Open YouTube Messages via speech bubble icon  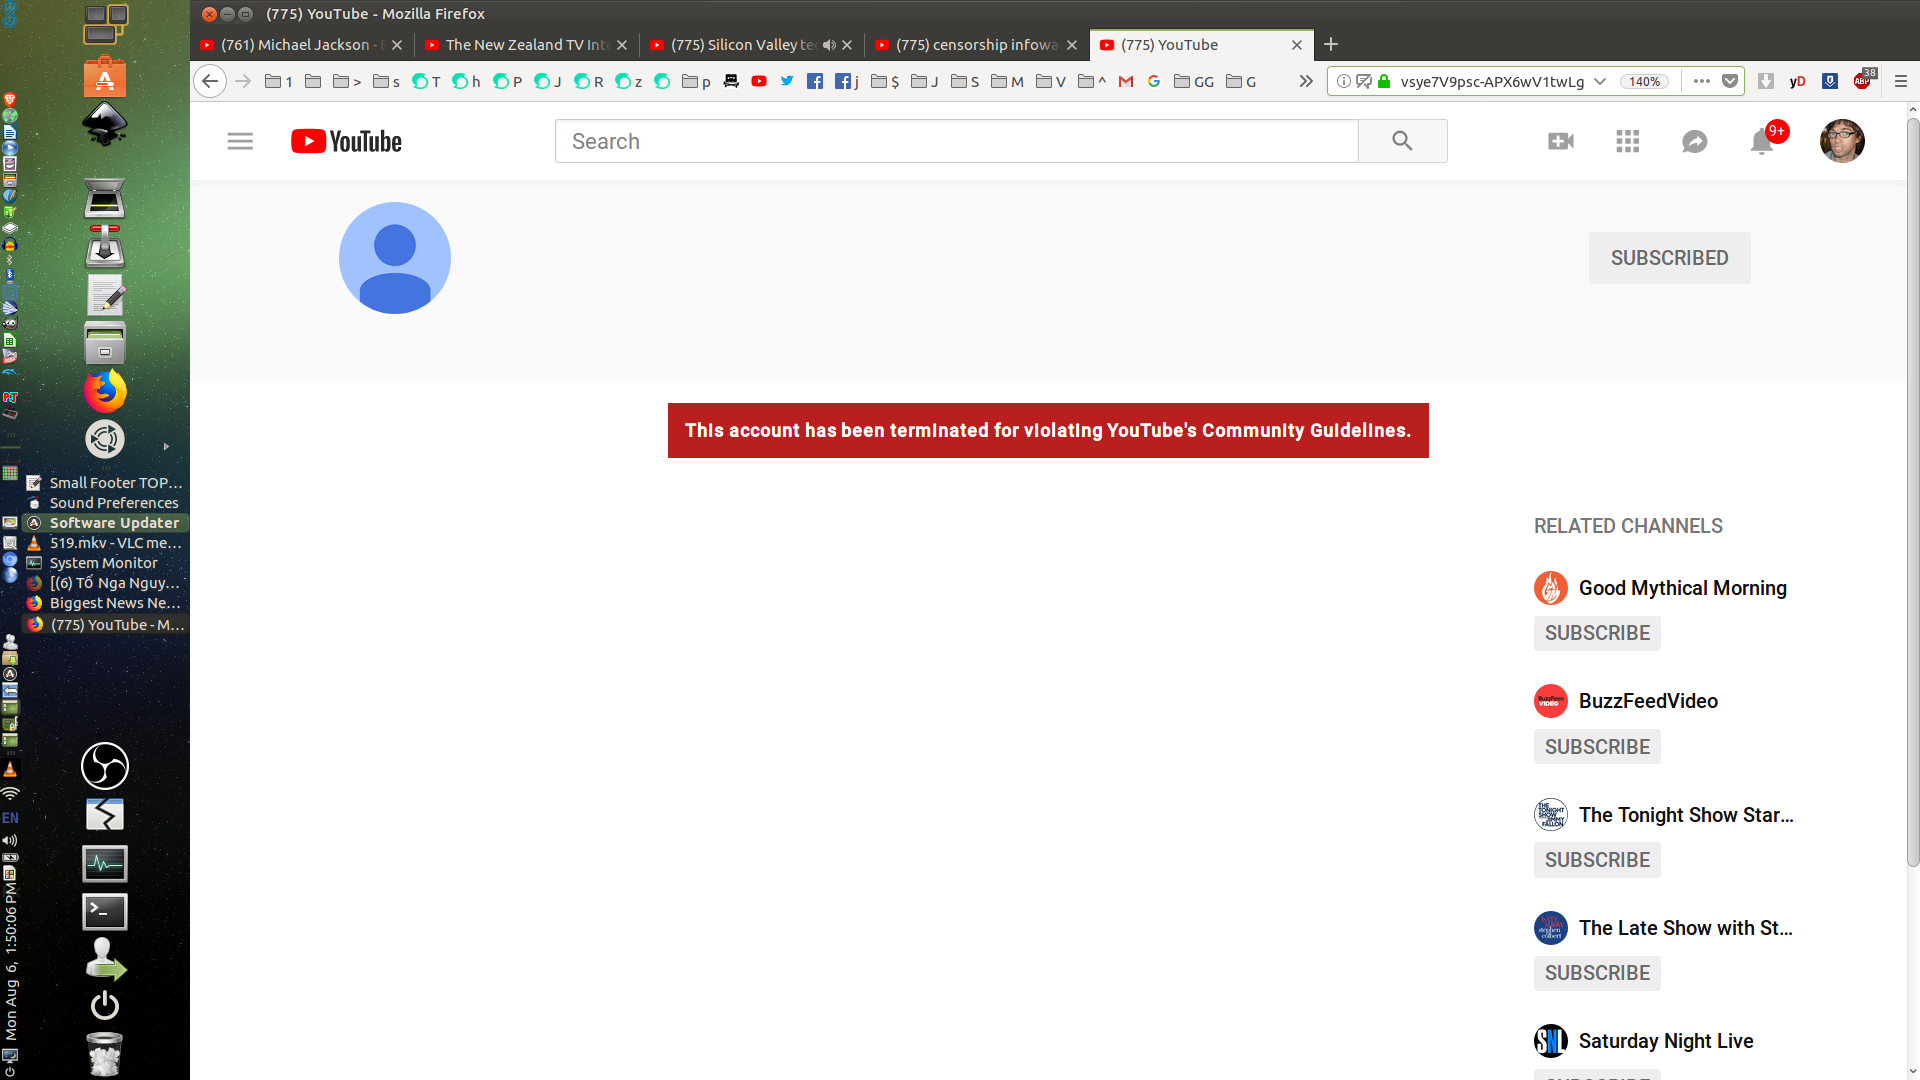tap(1694, 141)
